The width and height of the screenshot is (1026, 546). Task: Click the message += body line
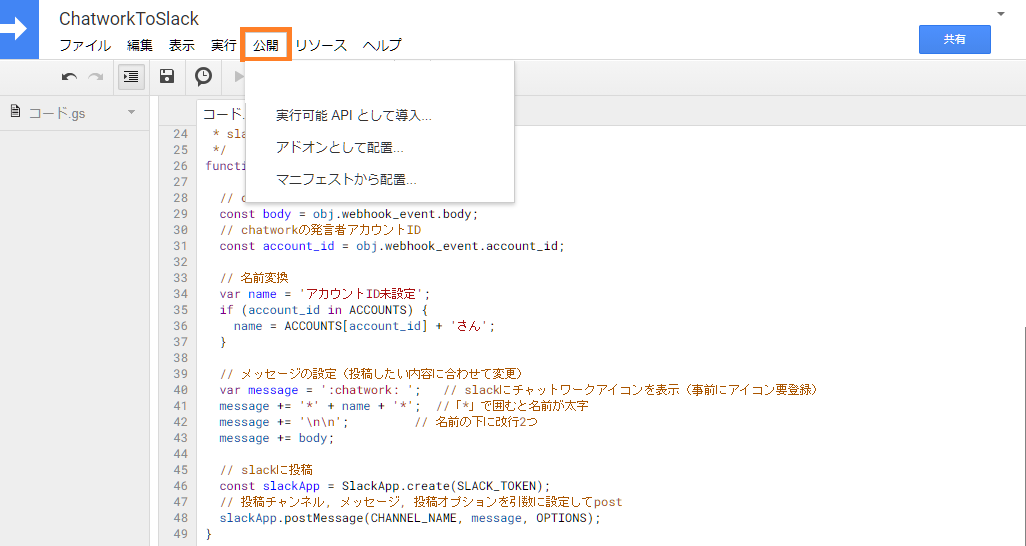[277, 438]
